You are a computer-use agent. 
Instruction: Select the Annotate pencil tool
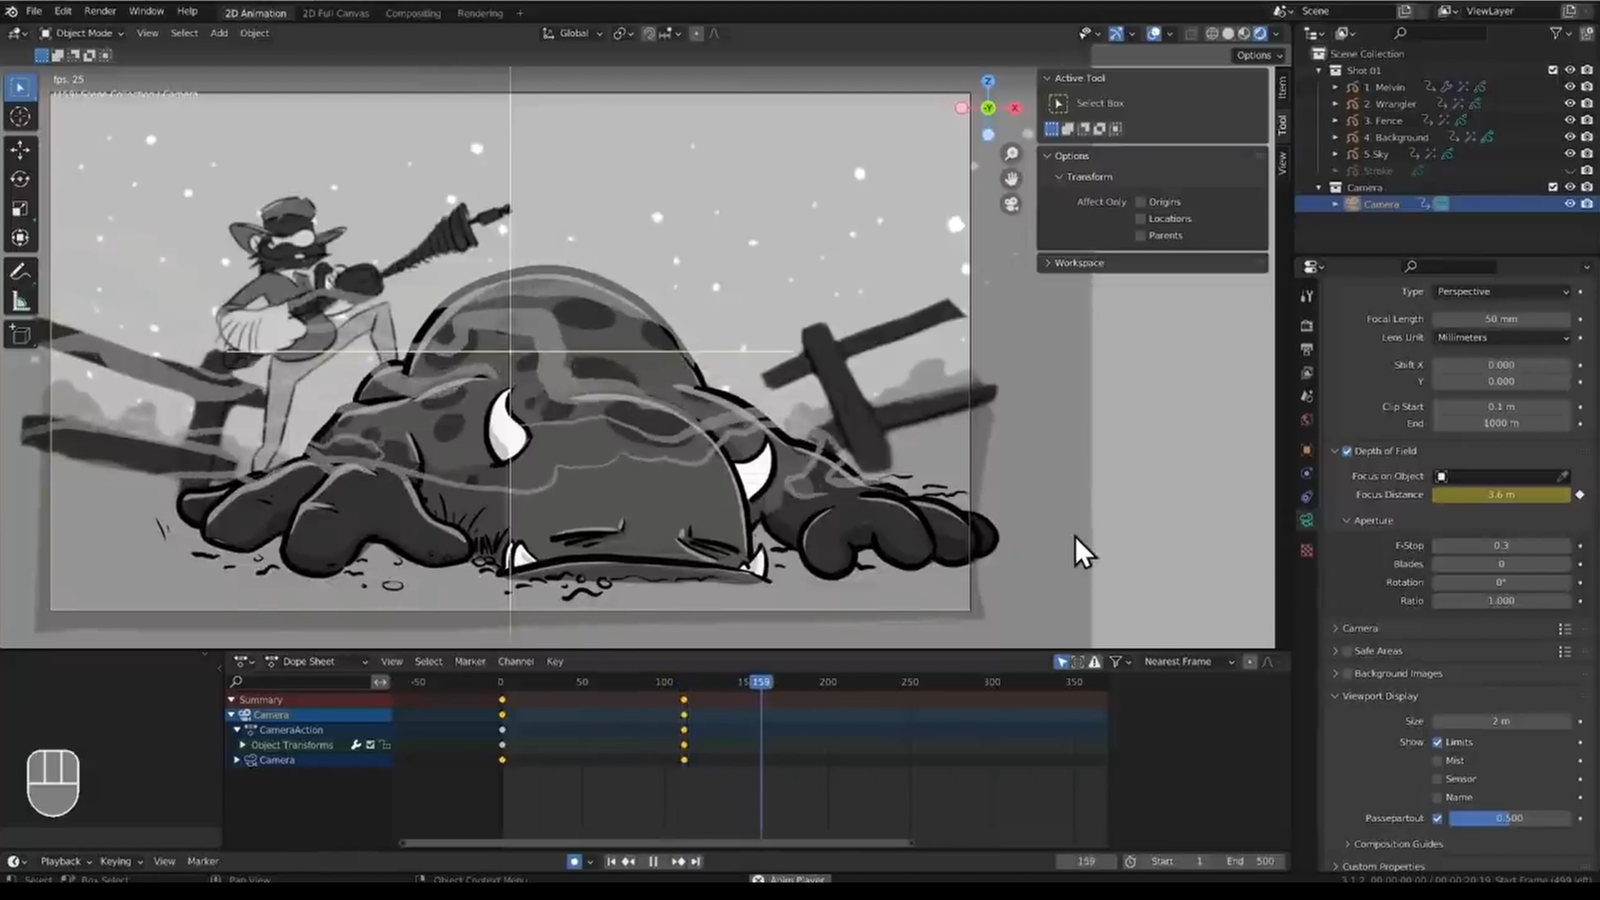click(x=20, y=272)
